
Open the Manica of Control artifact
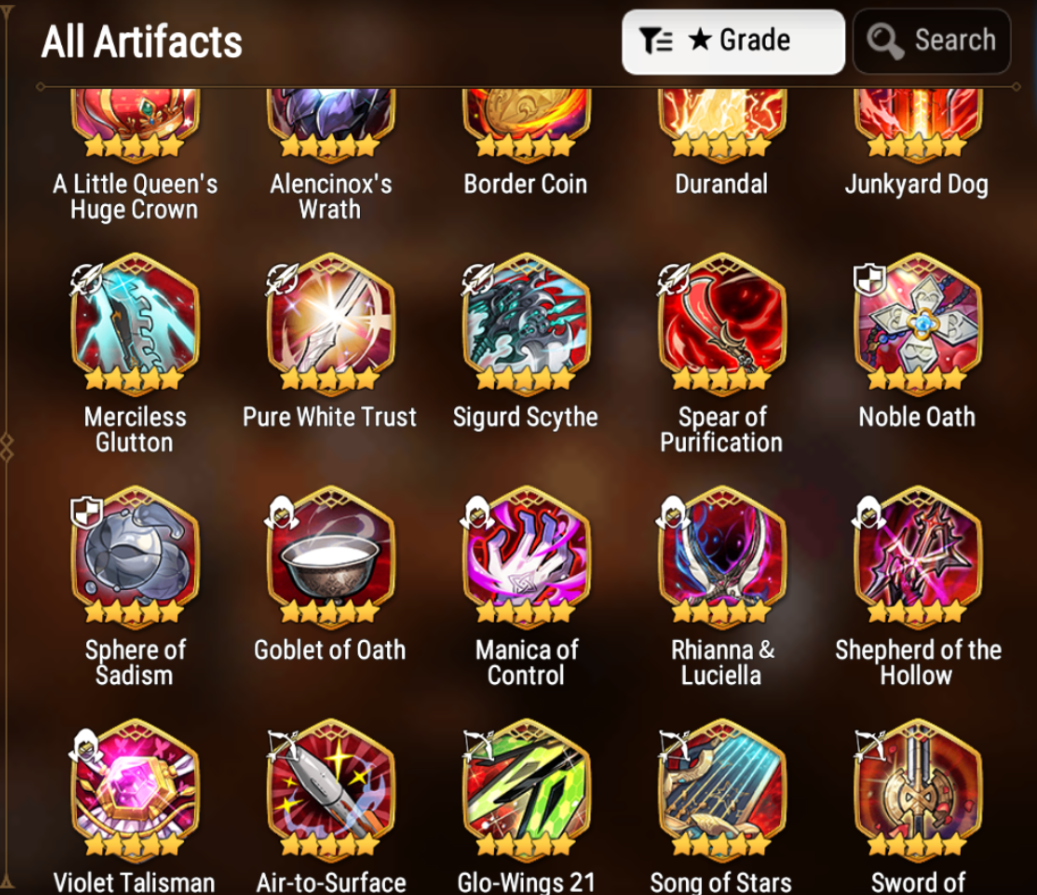(x=526, y=555)
